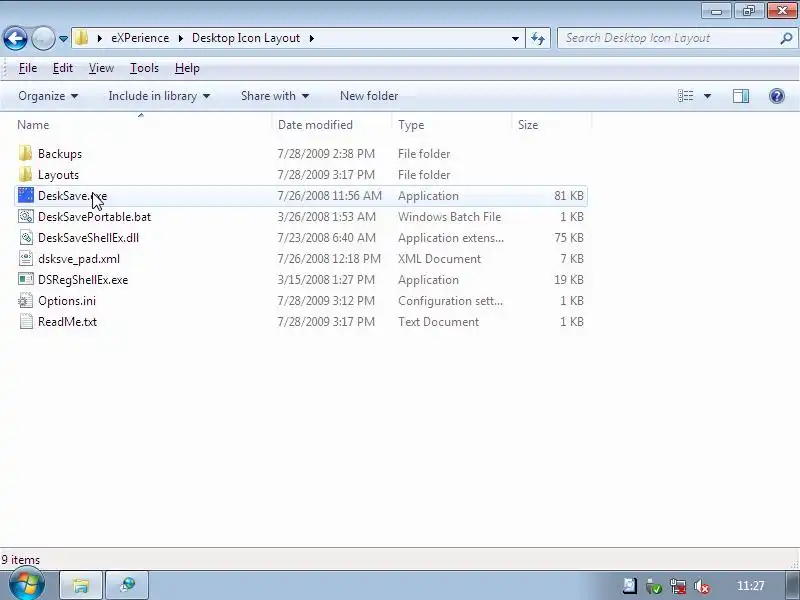Screen dimensions: 800x600
Task: Click Windows Explorer taskbar button
Action: pos(81,585)
